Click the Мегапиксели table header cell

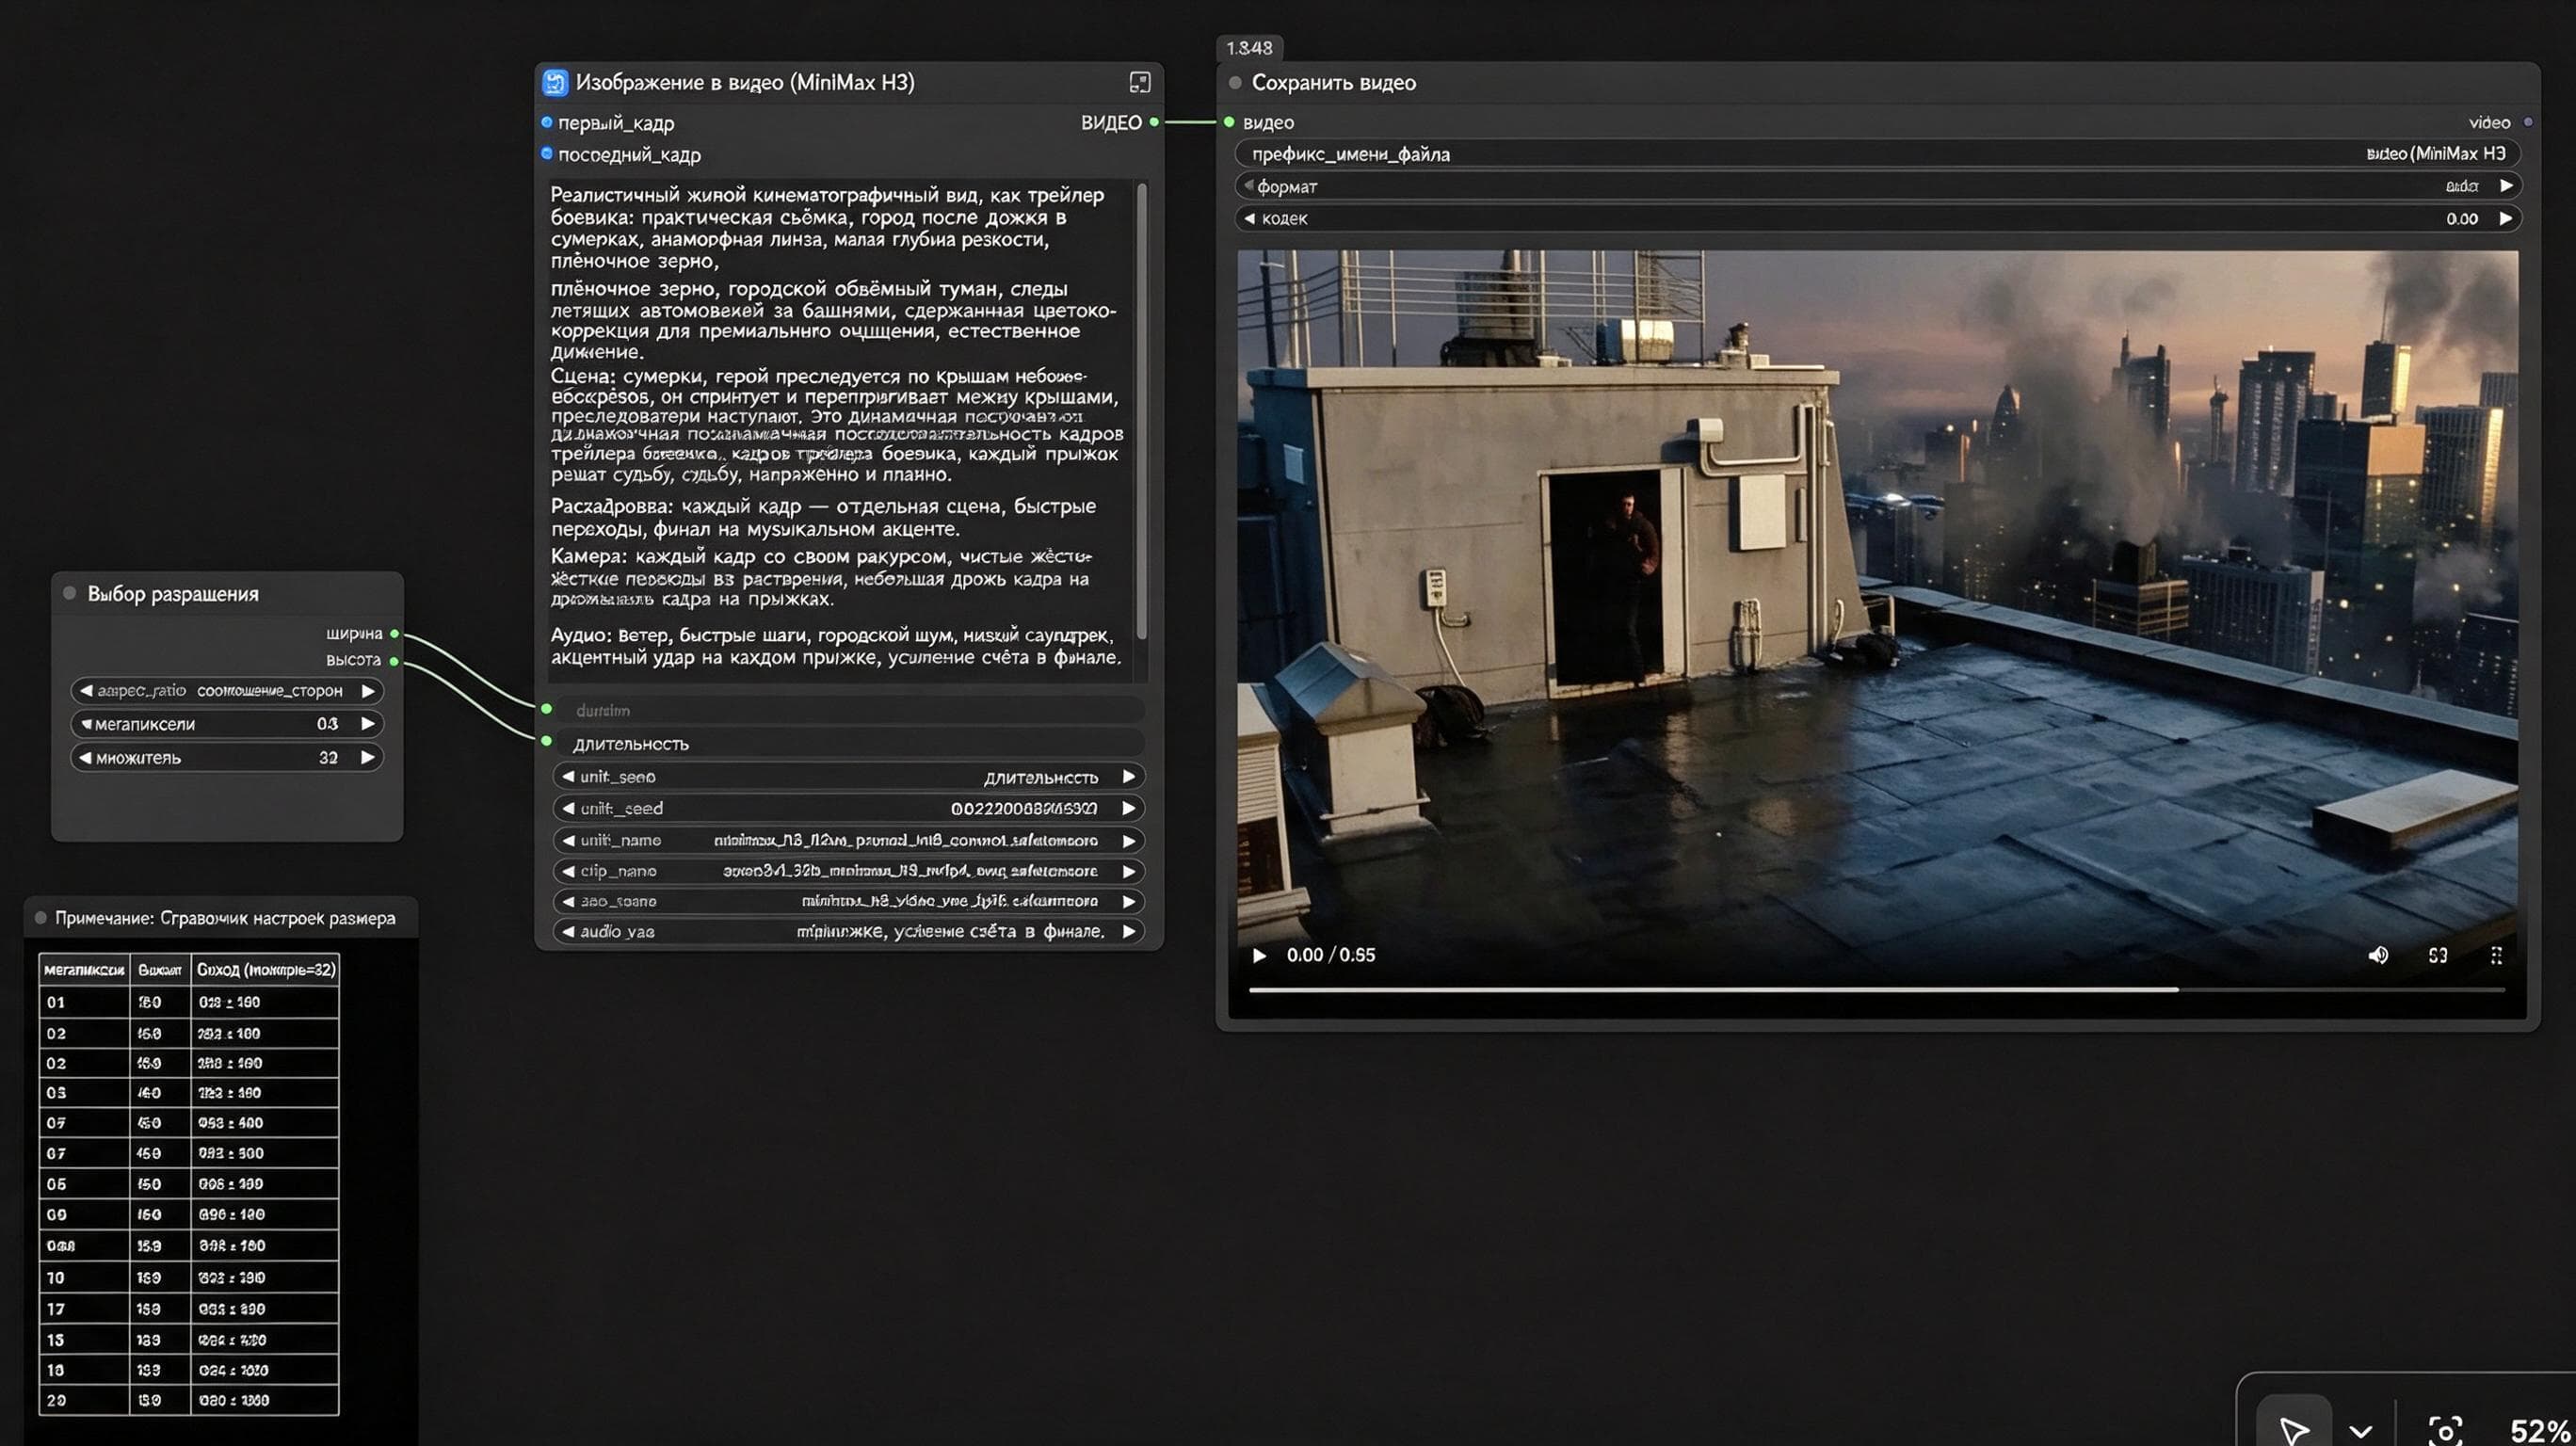(x=84, y=969)
